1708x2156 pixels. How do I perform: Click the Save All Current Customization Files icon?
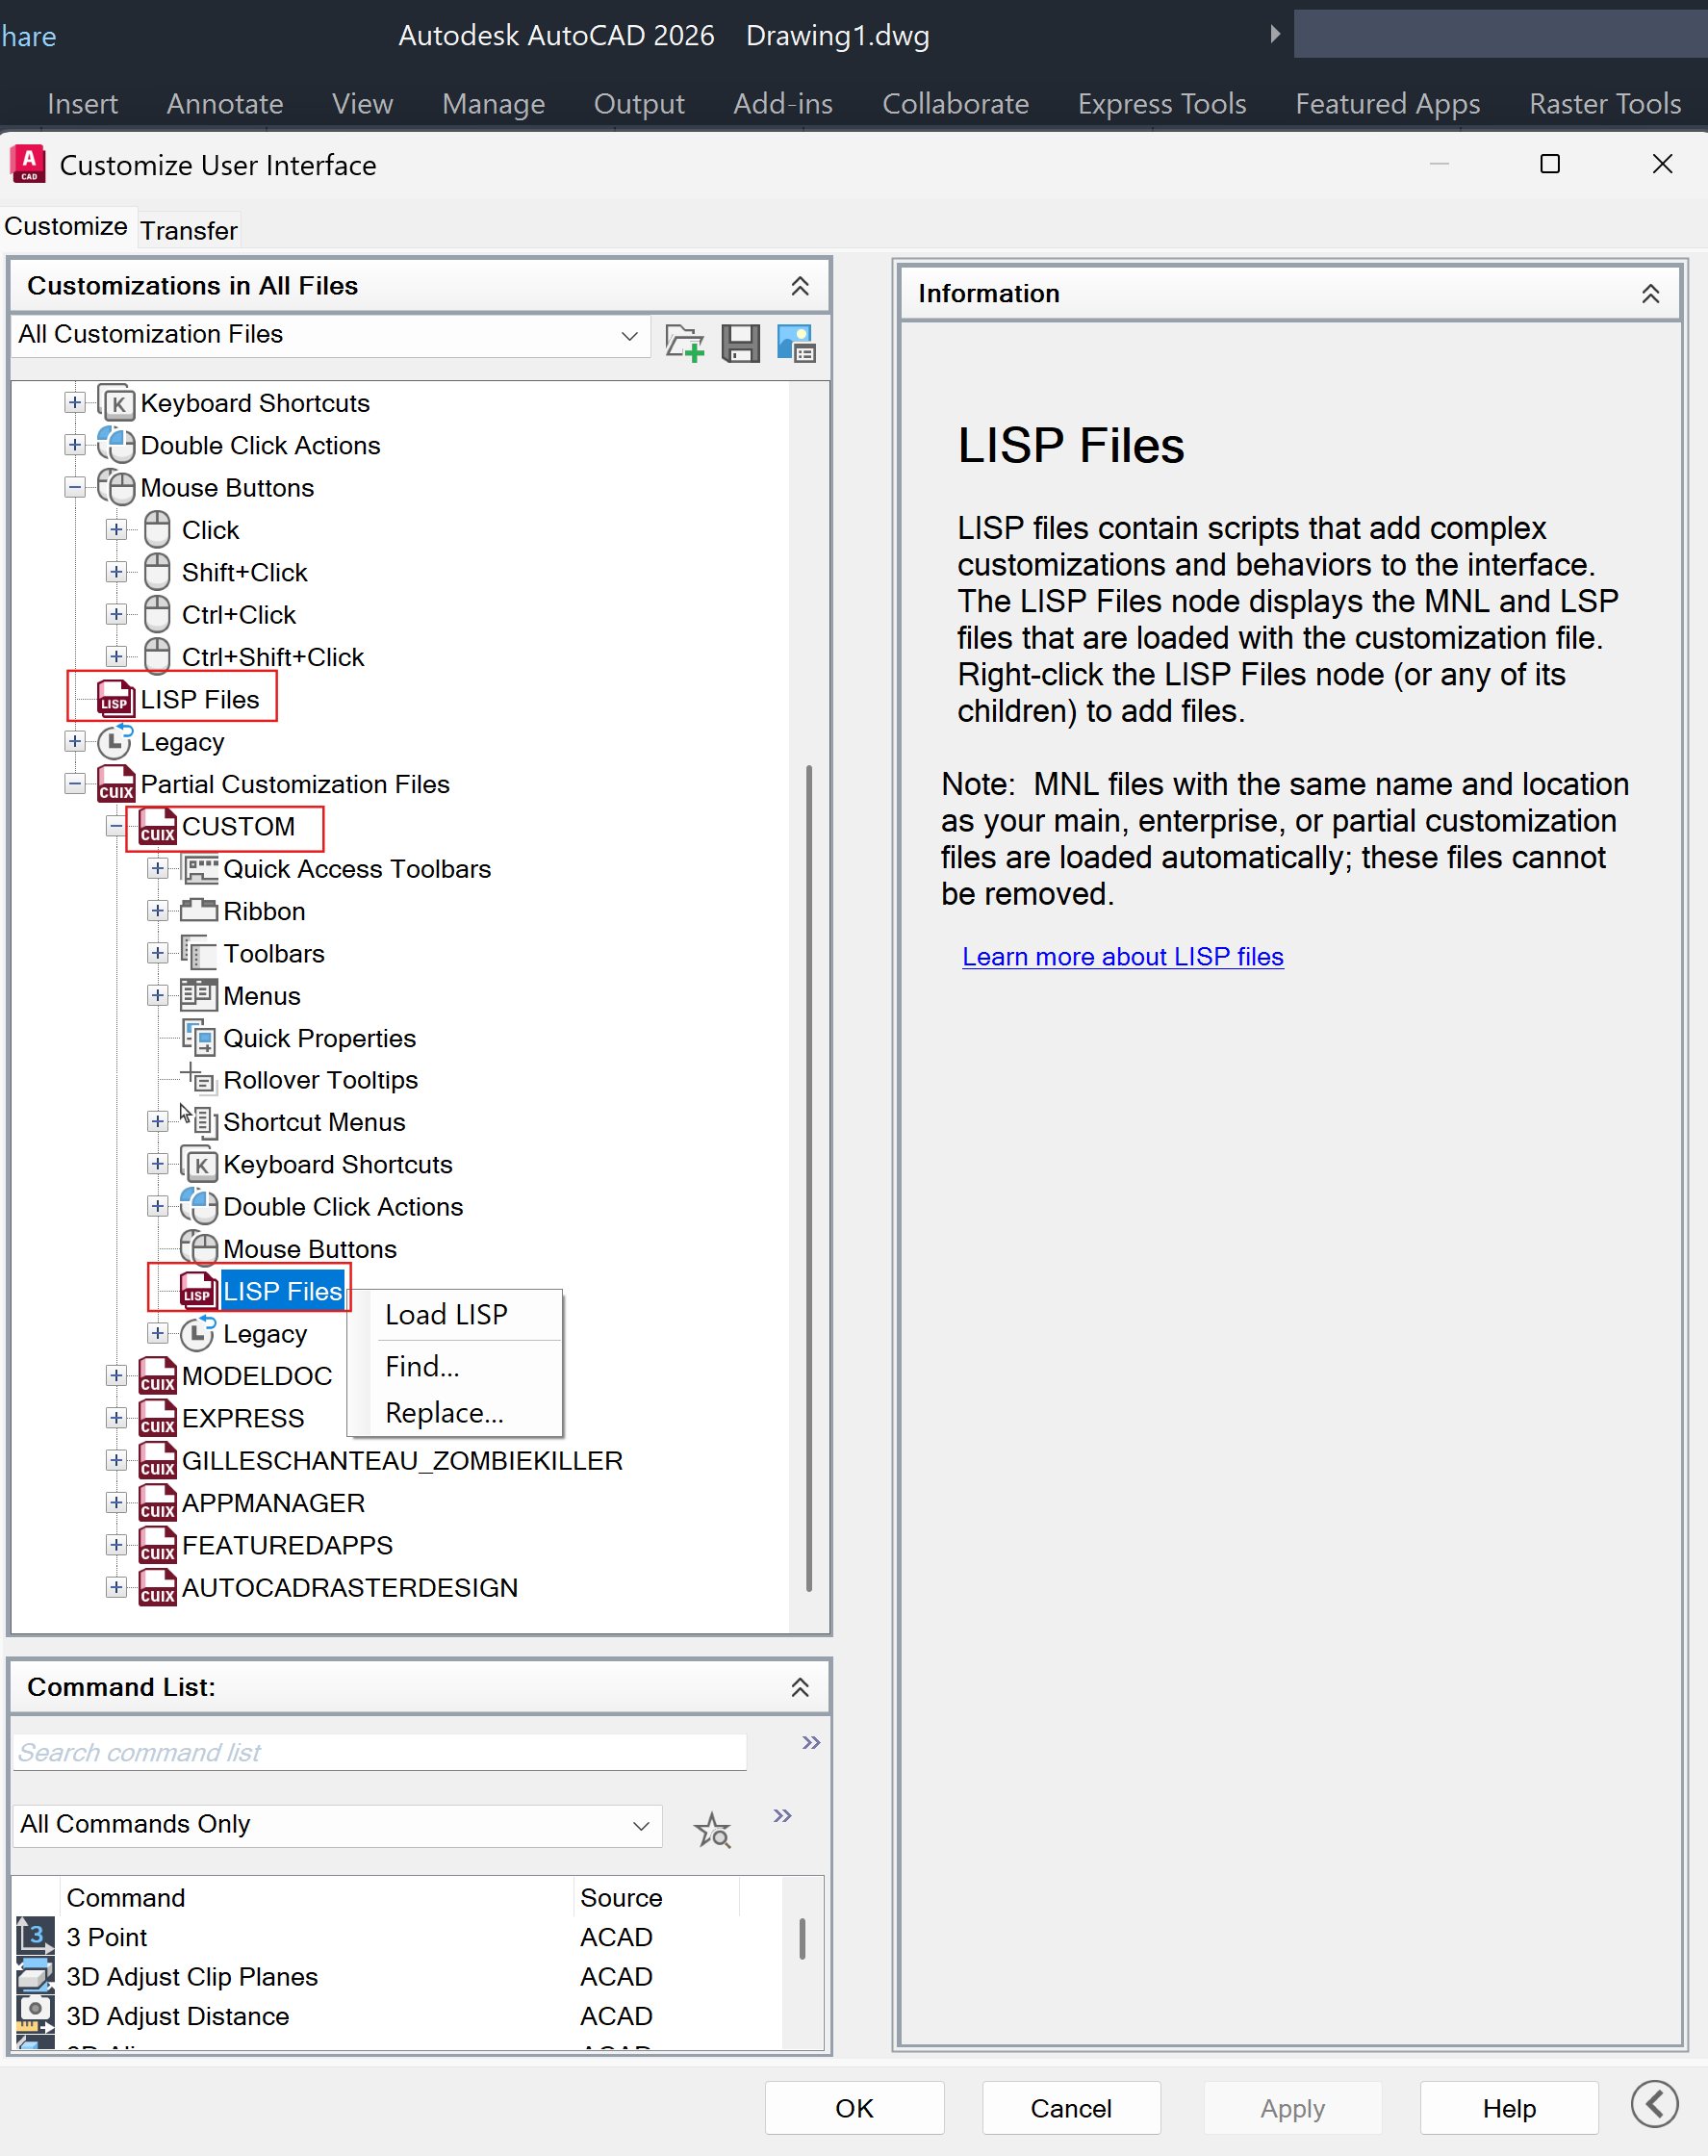[x=741, y=343]
